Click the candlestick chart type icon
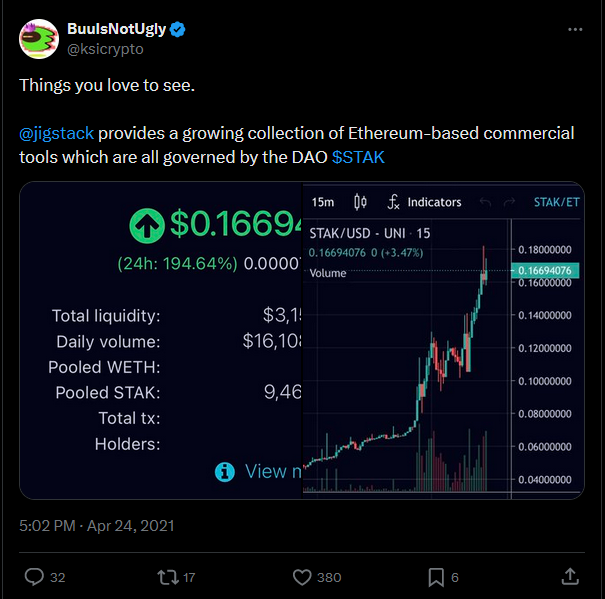This screenshot has width=605, height=599. [360, 202]
